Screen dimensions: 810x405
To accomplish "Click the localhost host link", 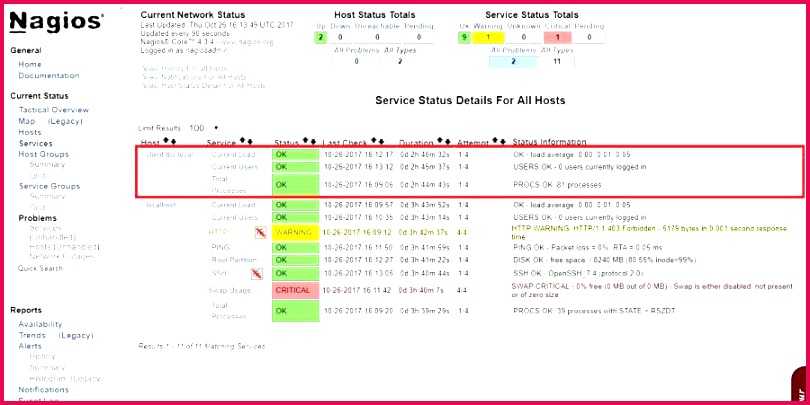I will [x=161, y=204].
